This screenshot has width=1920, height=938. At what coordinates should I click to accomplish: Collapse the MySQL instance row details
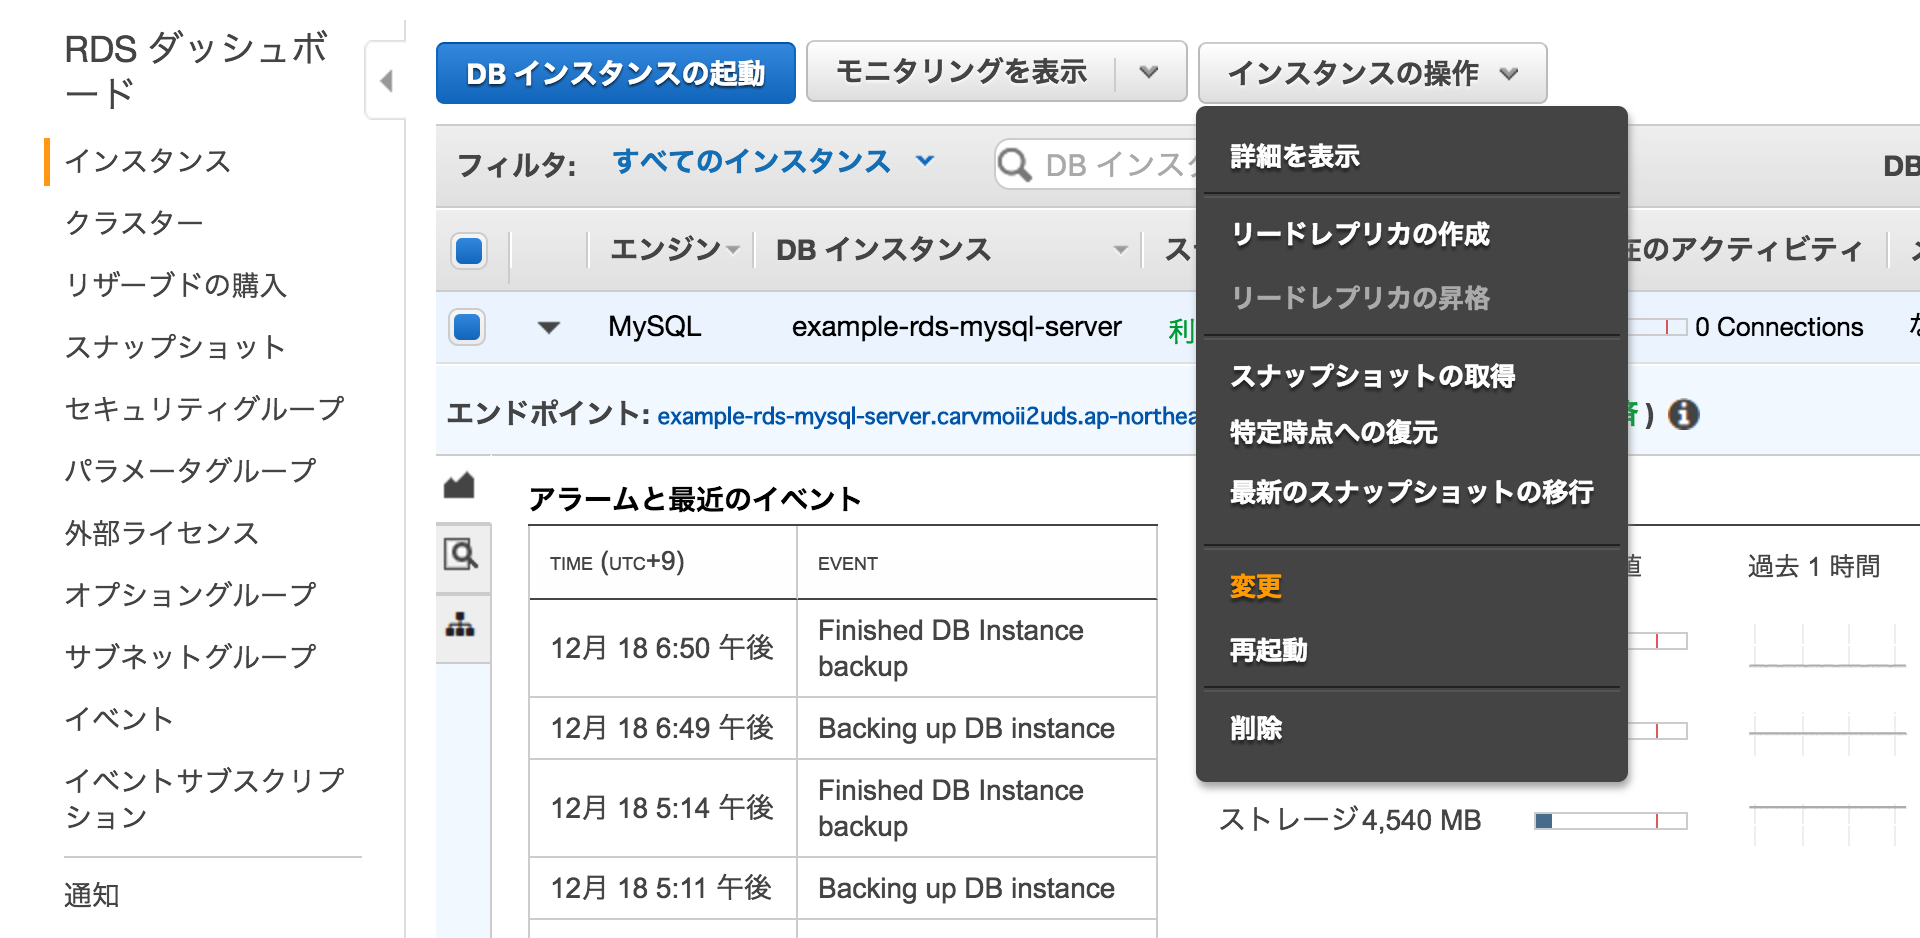click(548, 328)
